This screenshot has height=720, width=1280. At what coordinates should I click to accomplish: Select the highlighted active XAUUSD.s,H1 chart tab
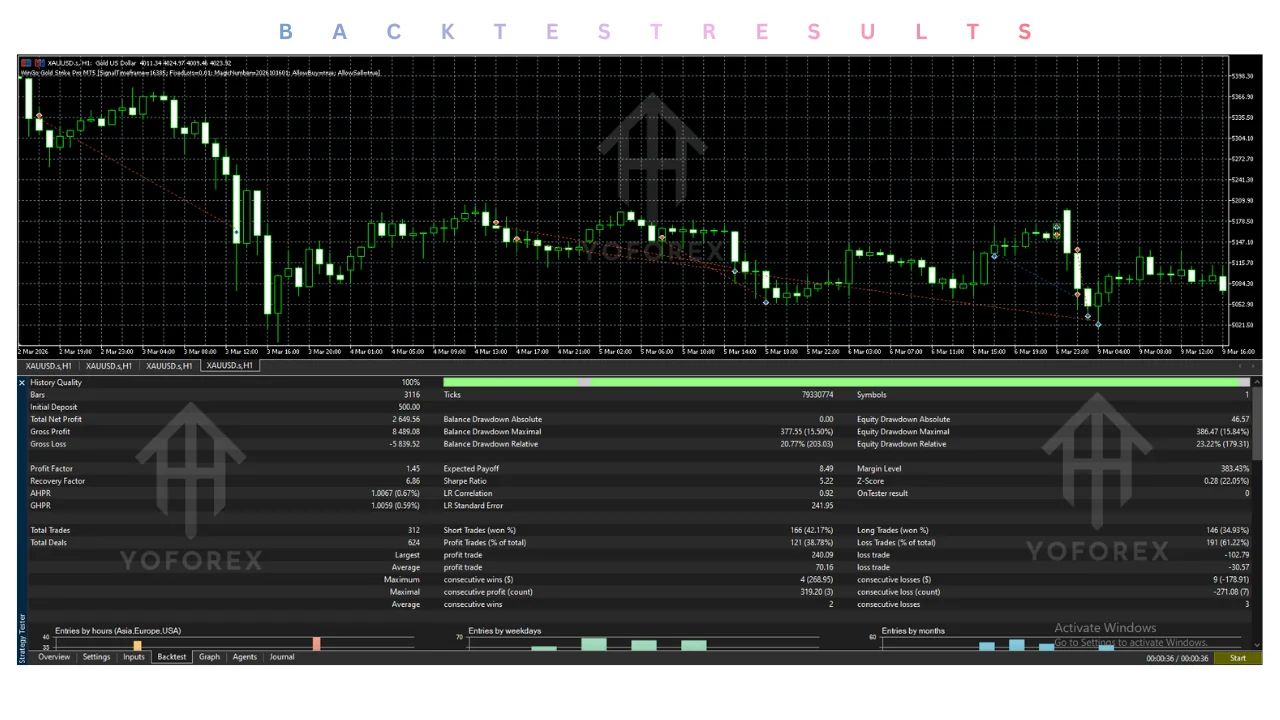coord(230,366)
